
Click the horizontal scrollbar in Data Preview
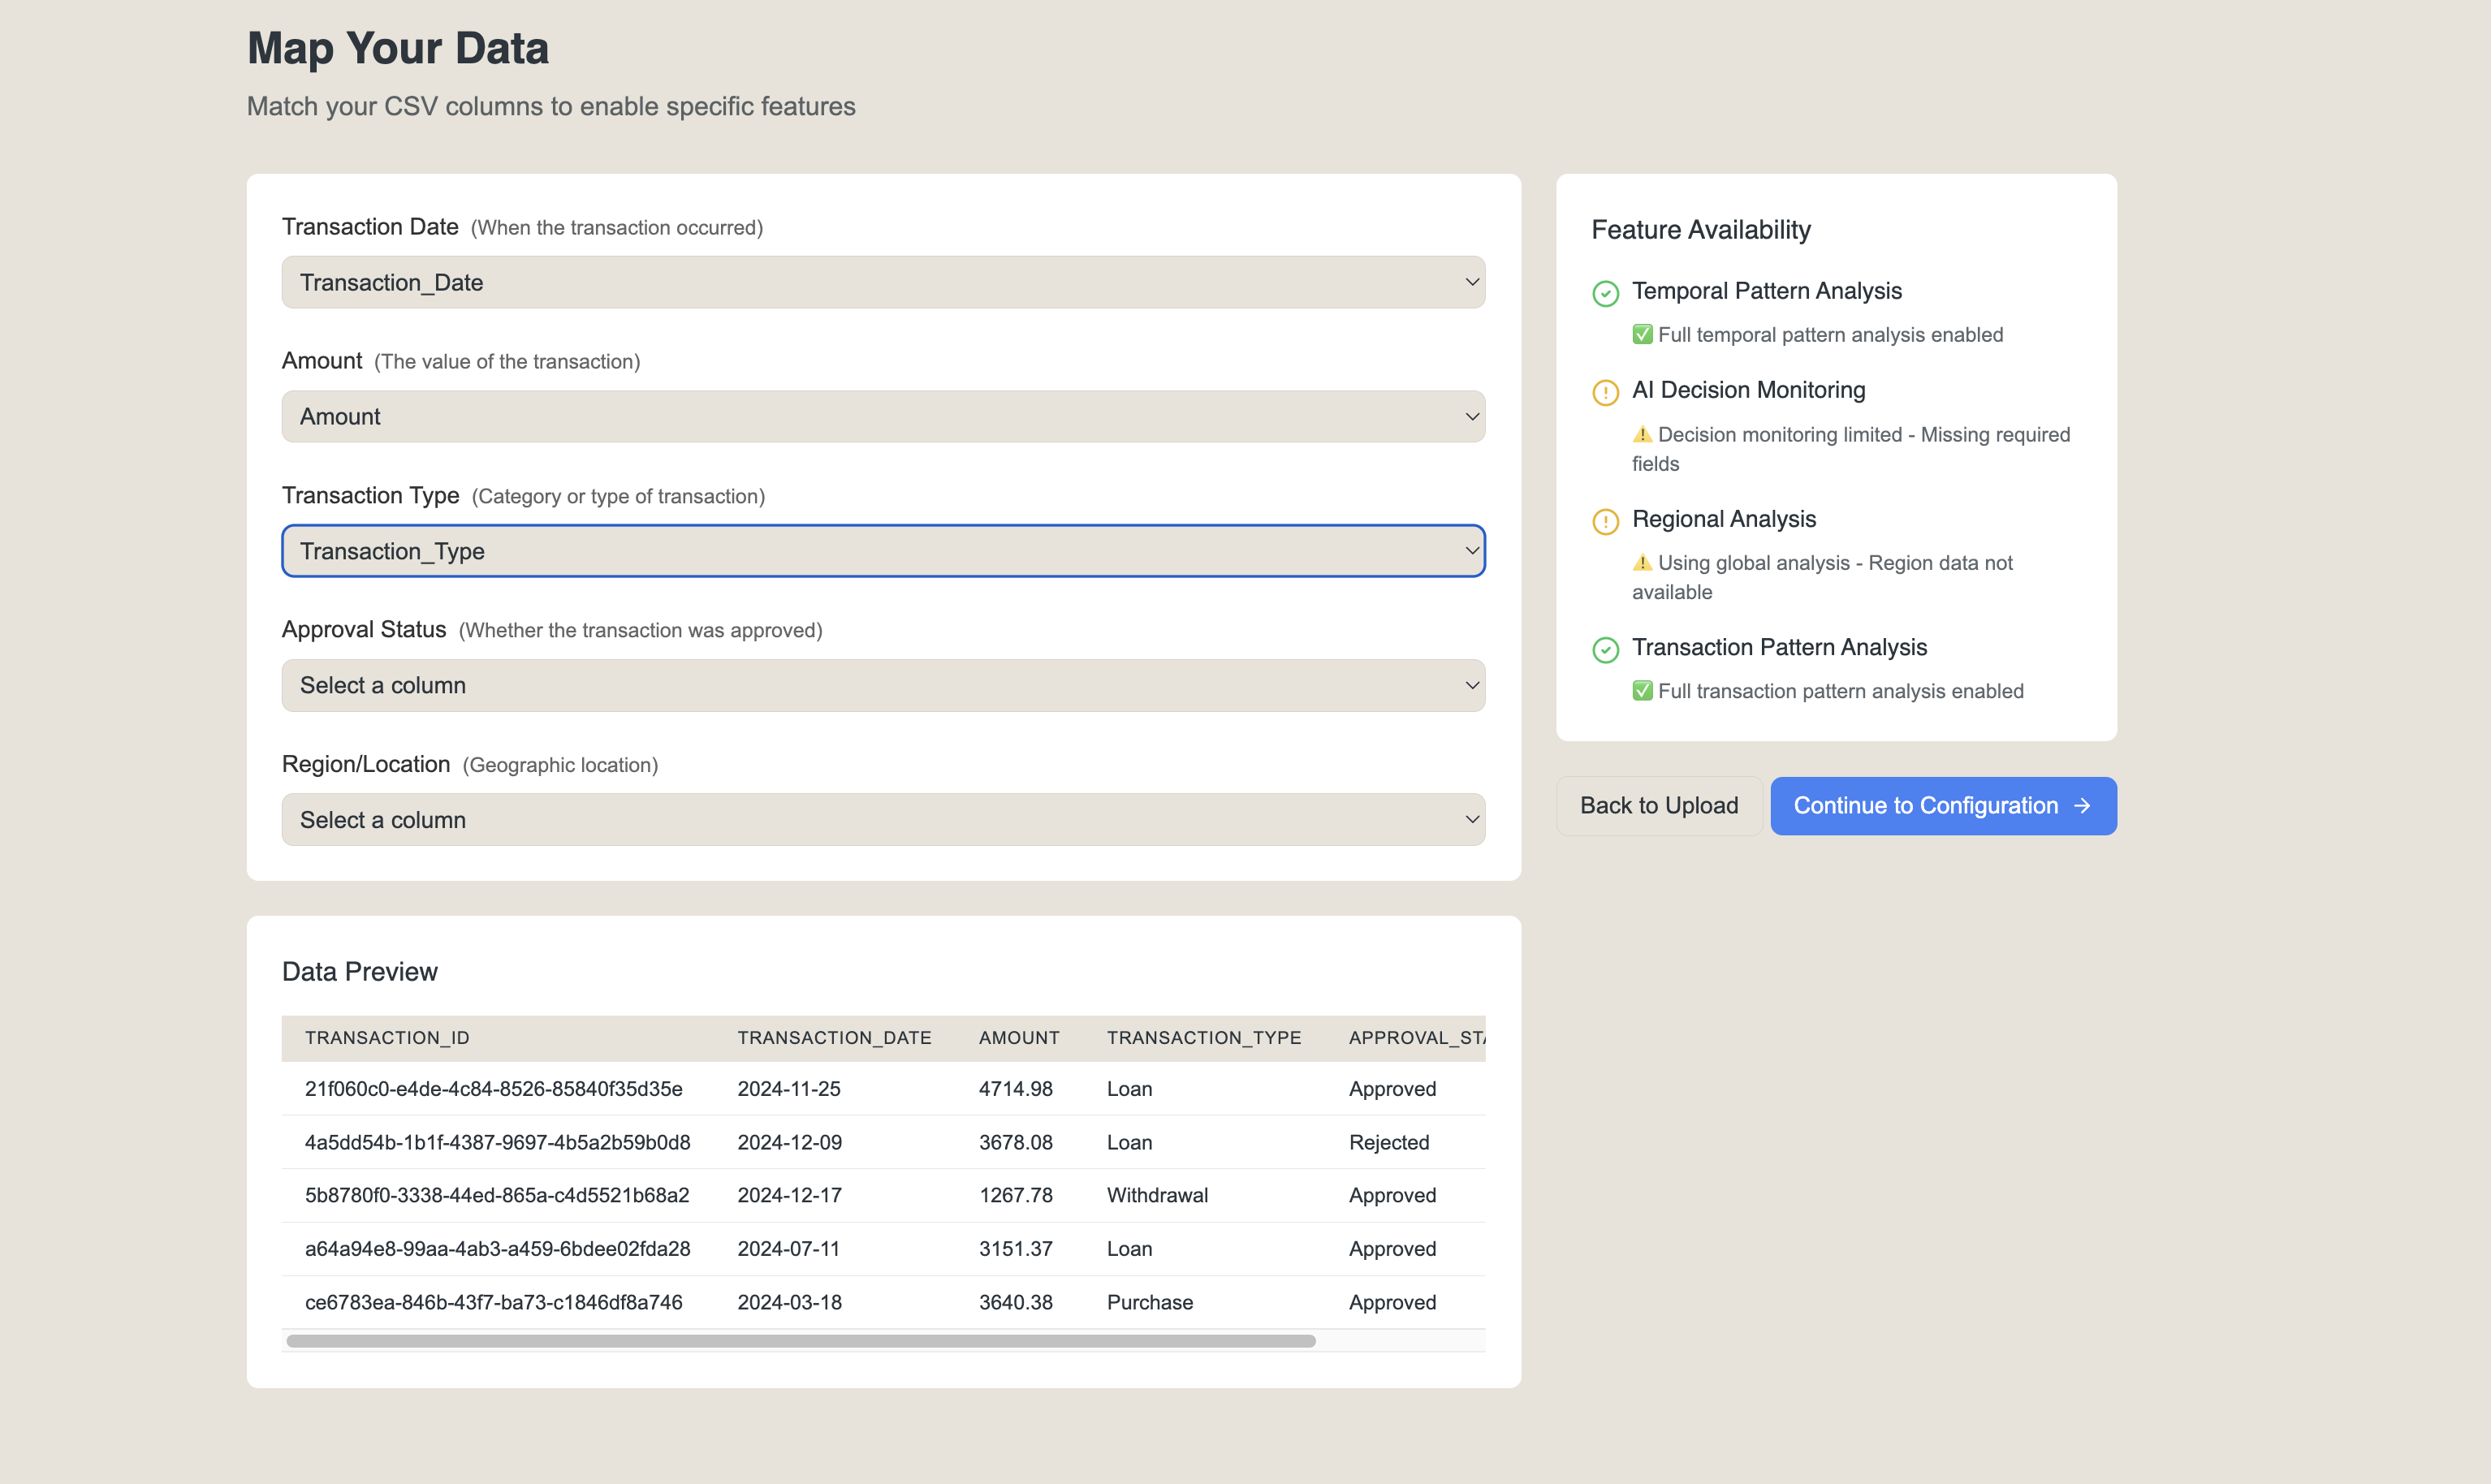click(x=800, y=1340)
